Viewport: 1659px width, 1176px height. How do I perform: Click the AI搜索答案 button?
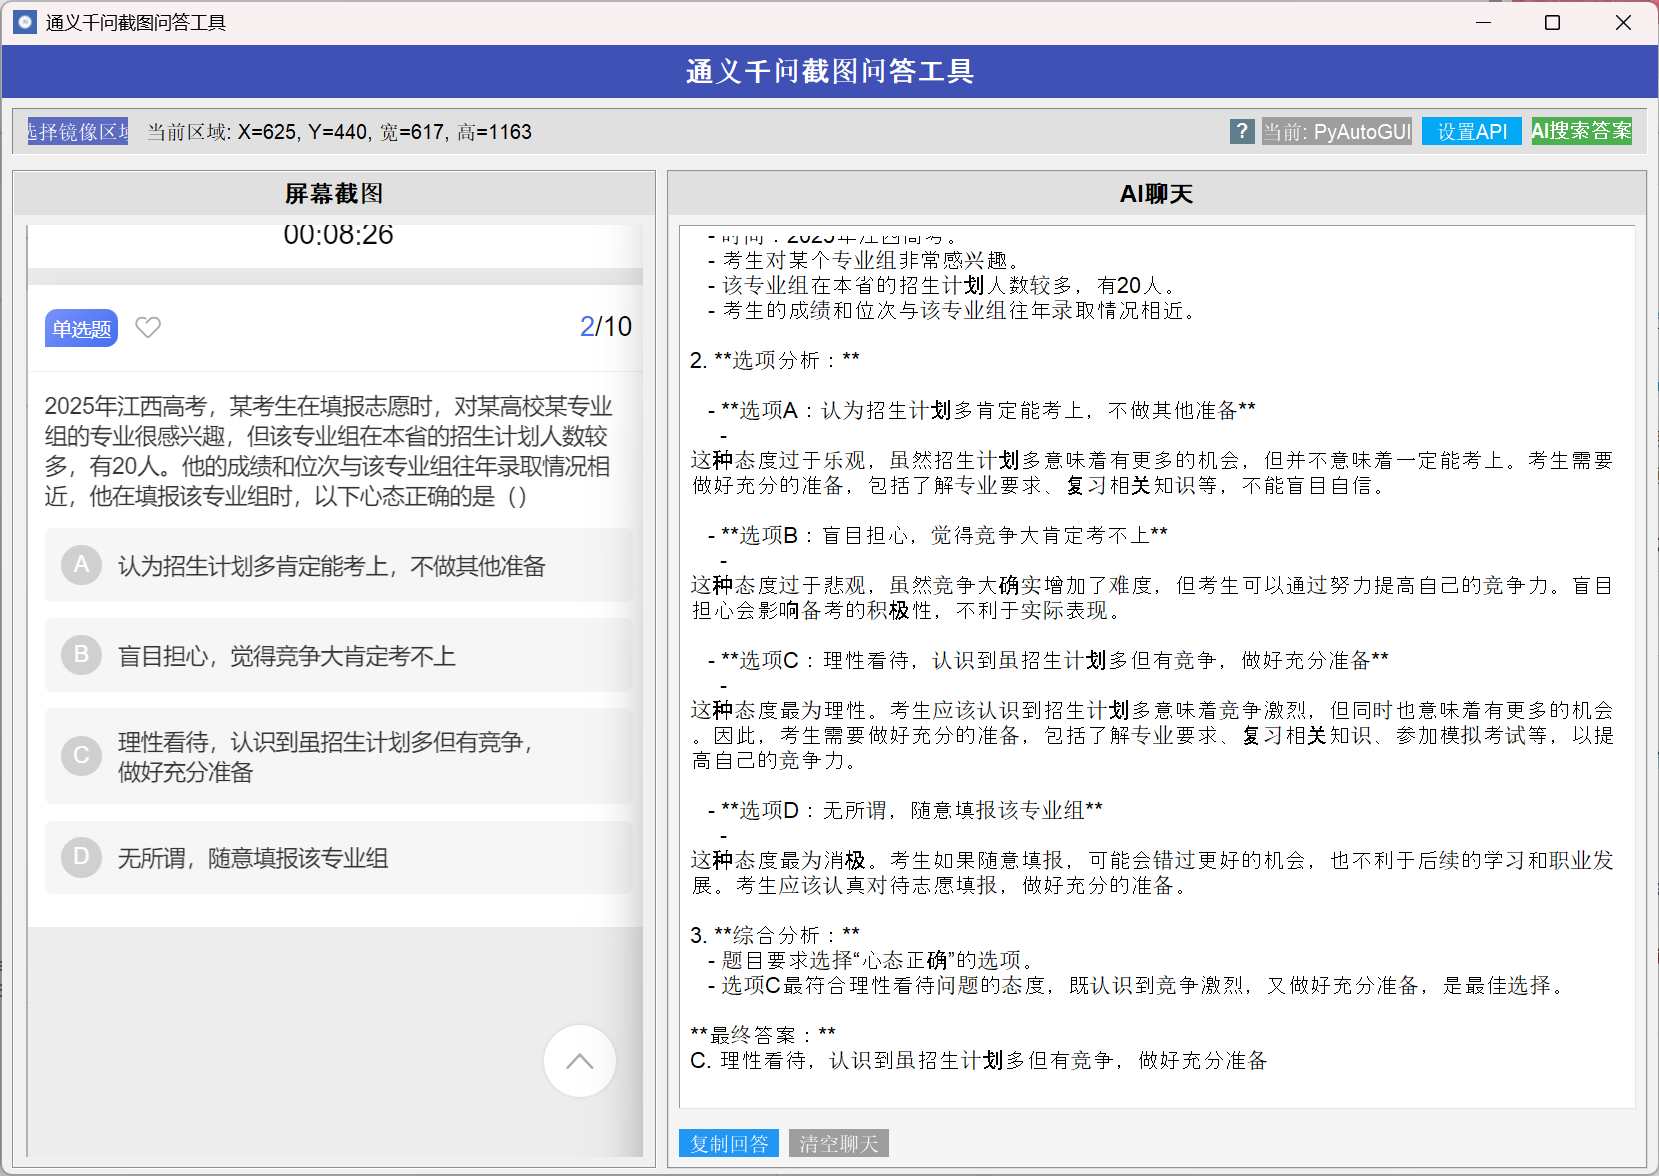coord(1581,131)
